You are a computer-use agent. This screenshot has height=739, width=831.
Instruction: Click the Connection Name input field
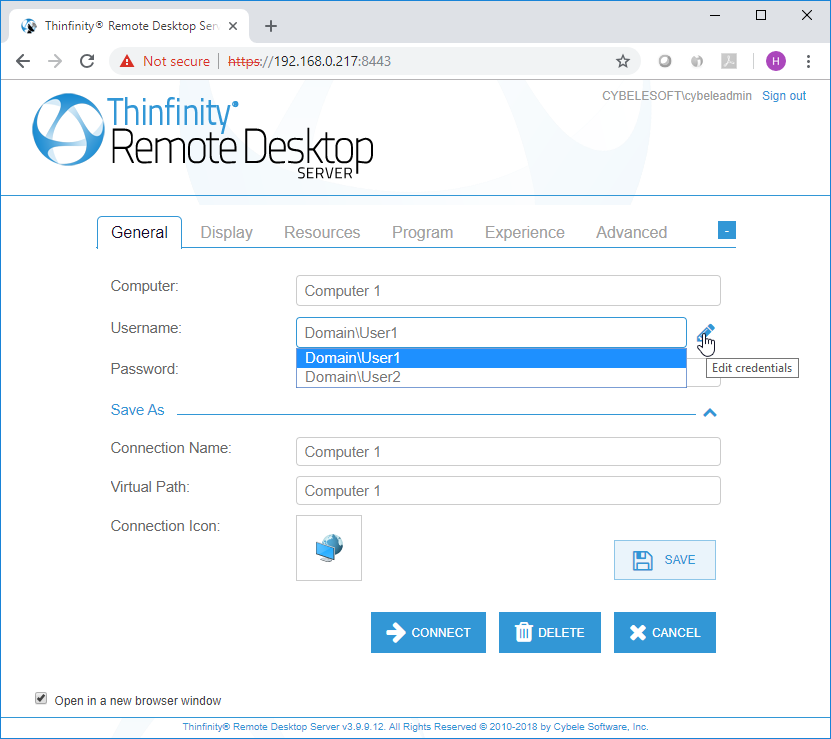[x=508, y=452]
